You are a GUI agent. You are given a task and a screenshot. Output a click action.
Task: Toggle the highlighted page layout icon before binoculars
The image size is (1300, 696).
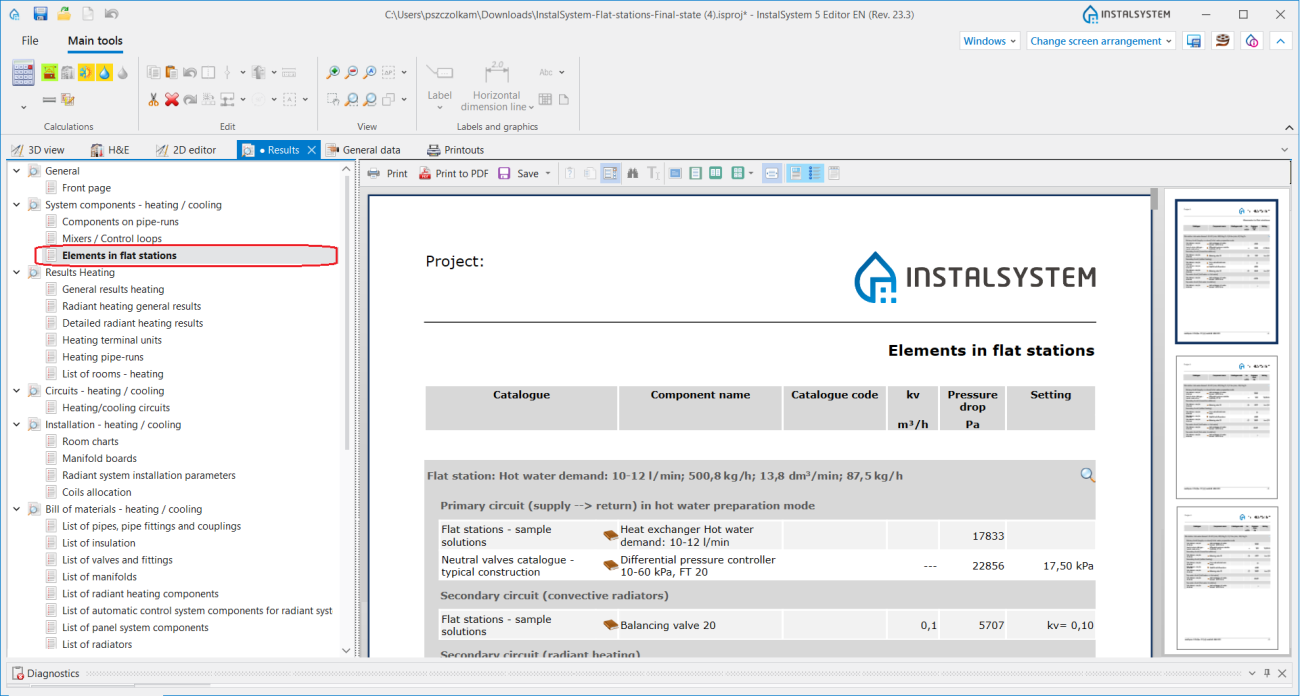tap(611, 173)
